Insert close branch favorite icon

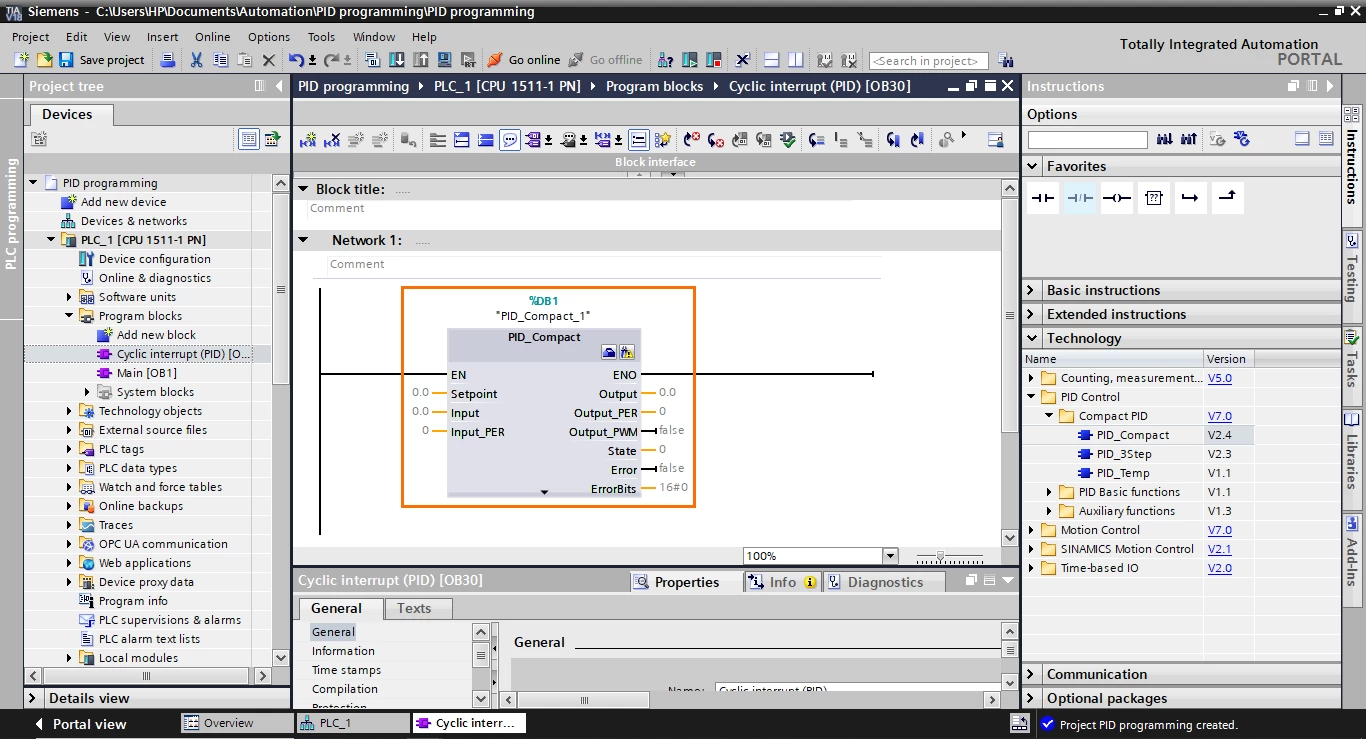[1227, 198]
